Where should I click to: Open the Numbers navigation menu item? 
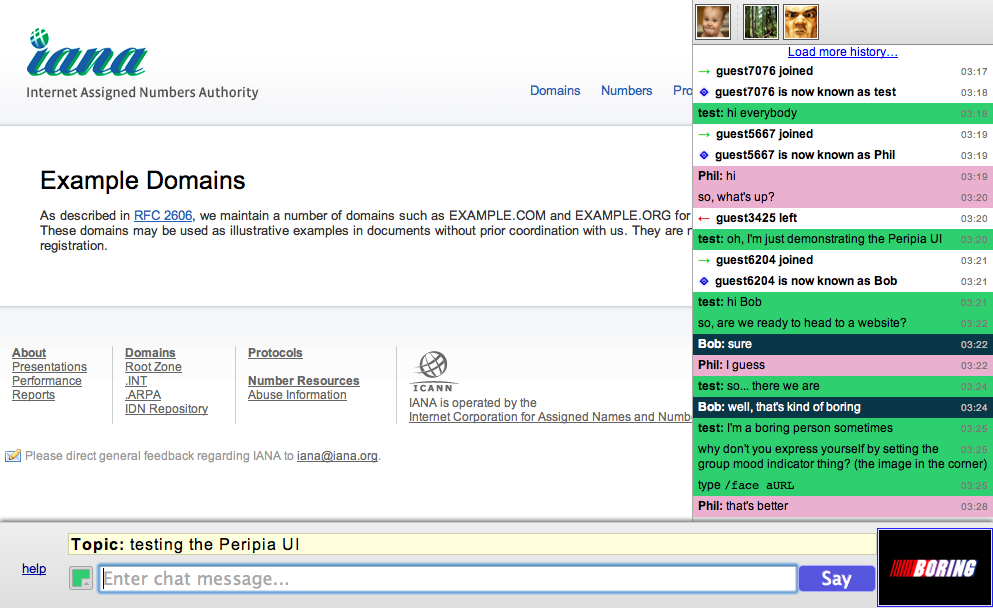coord(626,91)
